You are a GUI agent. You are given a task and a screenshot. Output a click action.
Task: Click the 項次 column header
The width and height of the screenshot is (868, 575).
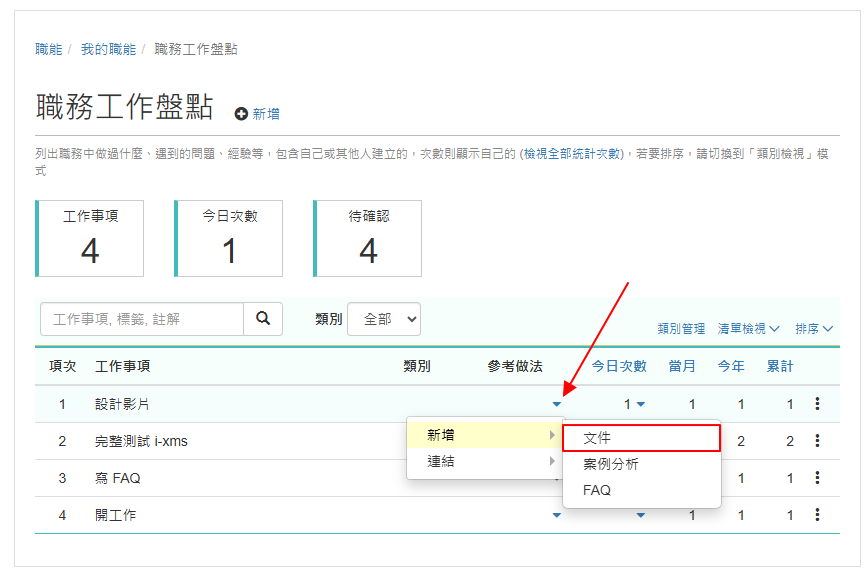tap(63, 366)
